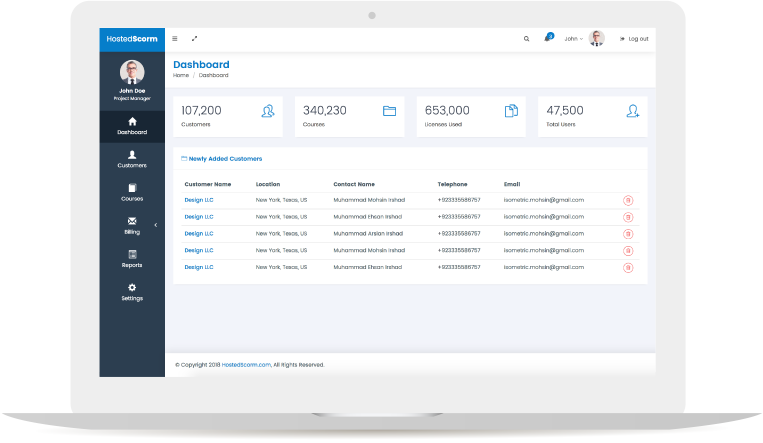Click the Customers card user icon
Screen dimensions: 763x443
click(268, 111)
